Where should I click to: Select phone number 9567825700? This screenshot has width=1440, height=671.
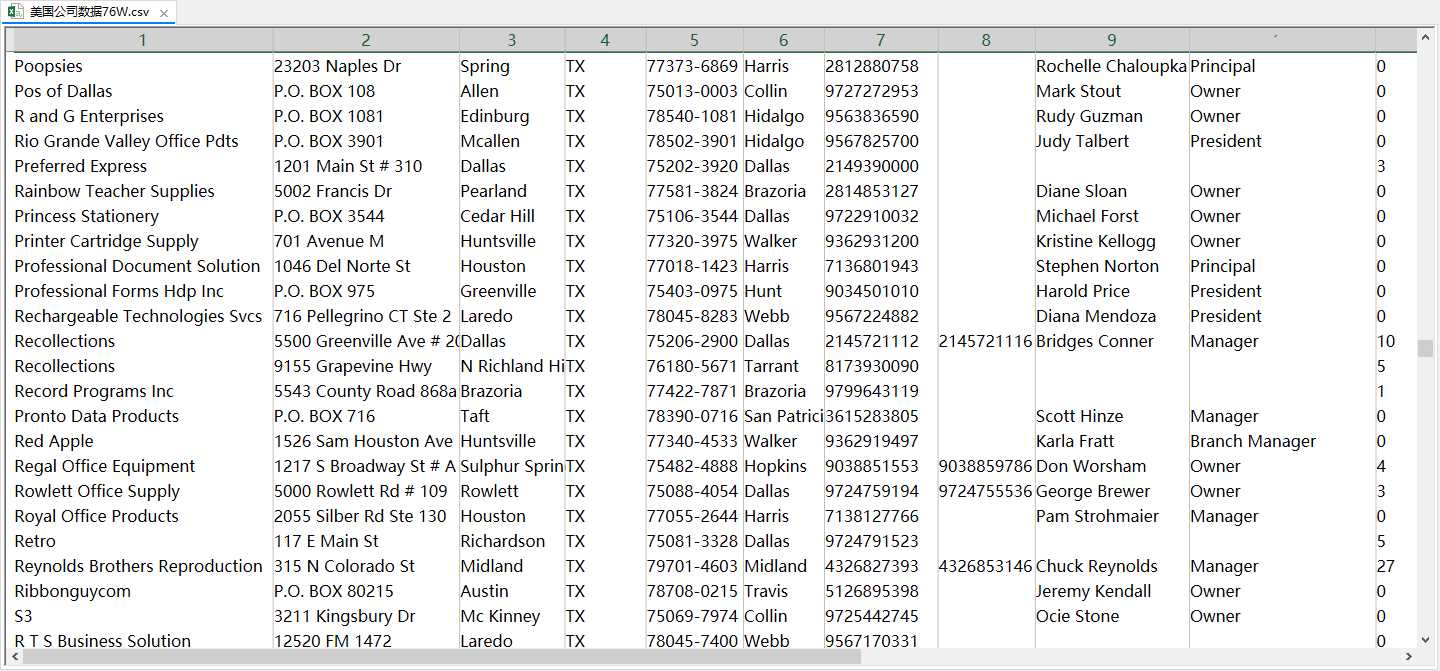tap(880, 141)
